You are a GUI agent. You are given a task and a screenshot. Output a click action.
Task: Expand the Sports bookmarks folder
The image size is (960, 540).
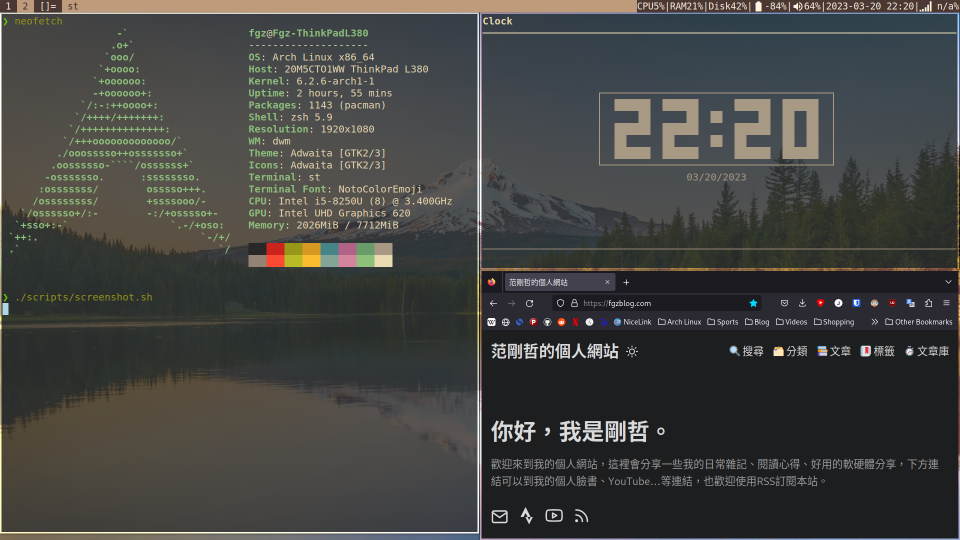pos(722,322)
